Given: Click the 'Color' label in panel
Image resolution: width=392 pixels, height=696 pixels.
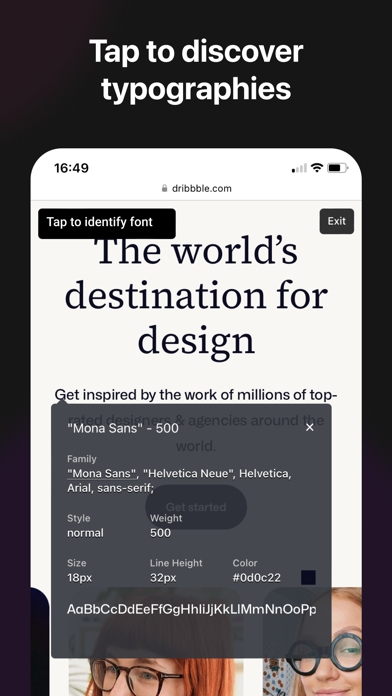Looking at the screenshot, I should click(245, 563).
